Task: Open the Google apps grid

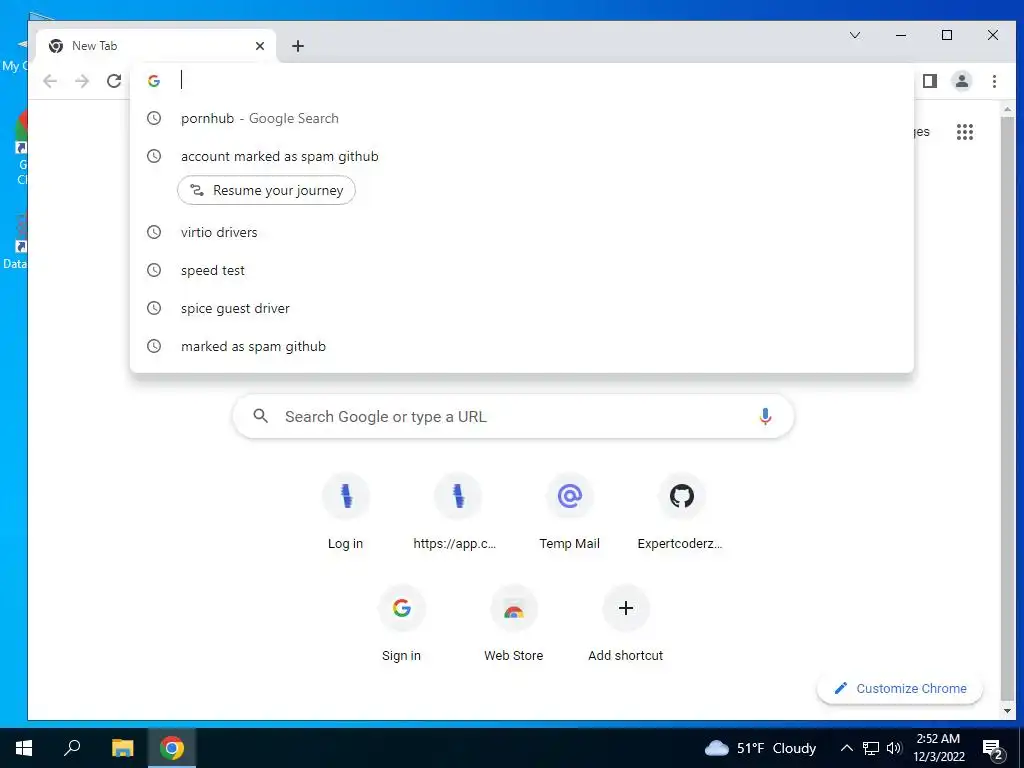Action: coord(965,132)
